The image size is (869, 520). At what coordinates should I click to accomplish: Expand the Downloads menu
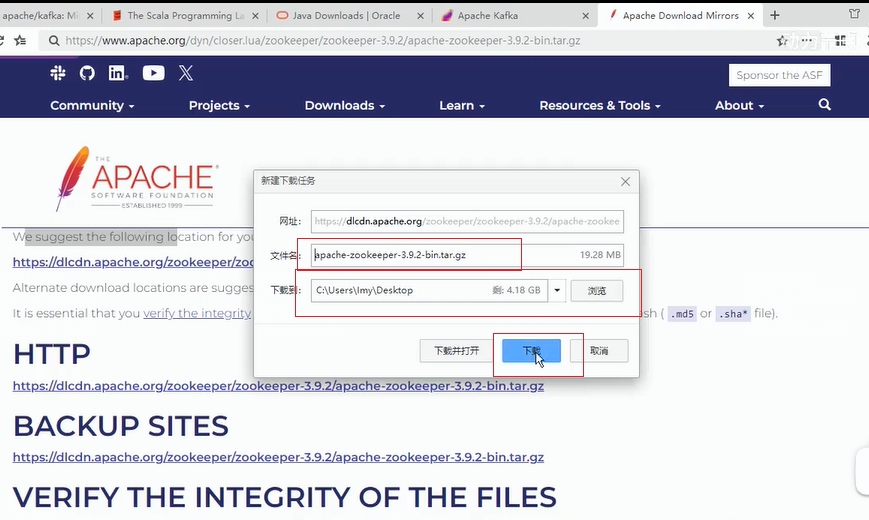(x=345, y=105)
